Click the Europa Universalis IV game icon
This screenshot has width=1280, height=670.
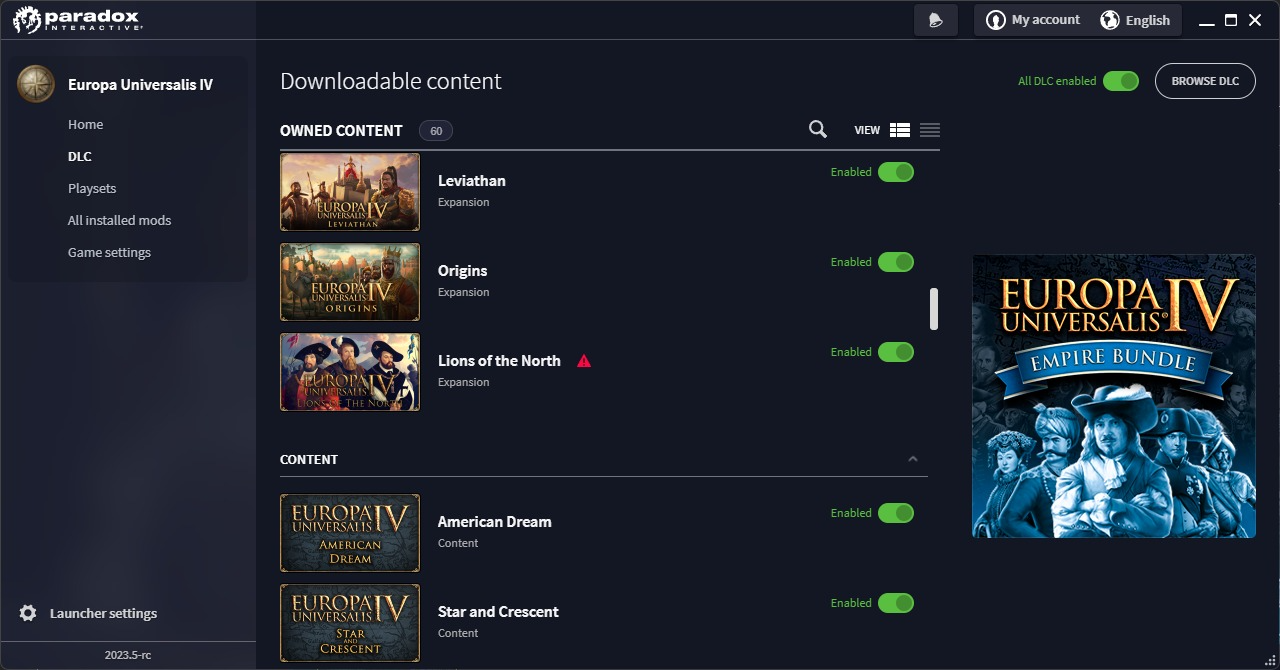[x=36, y=84]
